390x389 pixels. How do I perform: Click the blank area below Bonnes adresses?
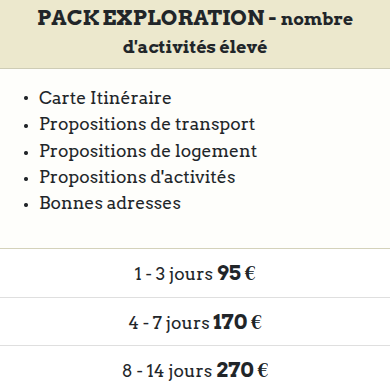tap(195, 230)
